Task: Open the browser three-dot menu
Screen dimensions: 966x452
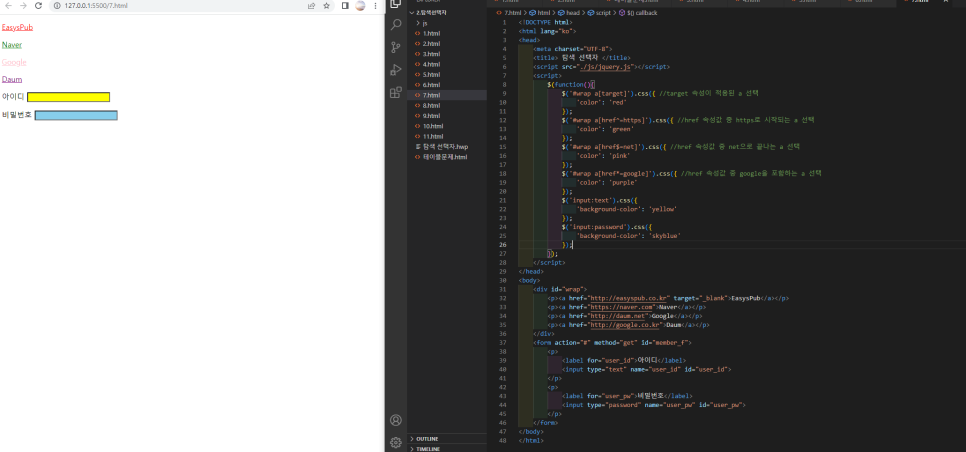Action: [x=375, y=6]
